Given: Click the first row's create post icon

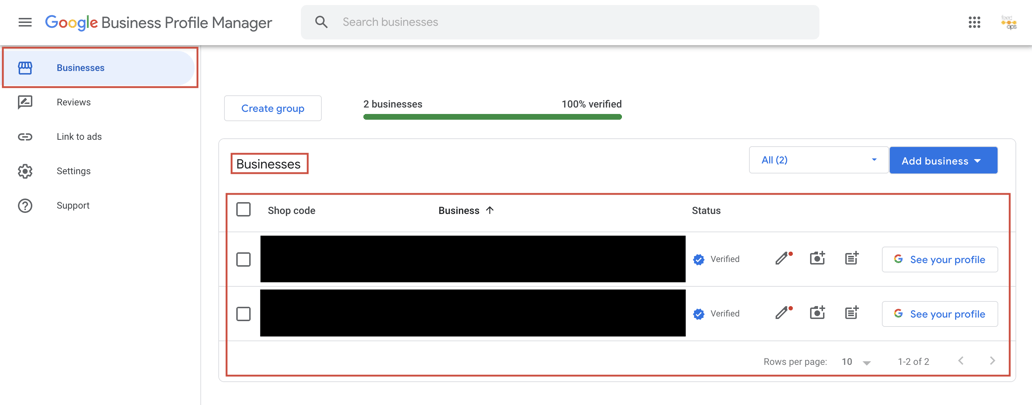Looking at the screenshot, I should click(x=852, y=258).
